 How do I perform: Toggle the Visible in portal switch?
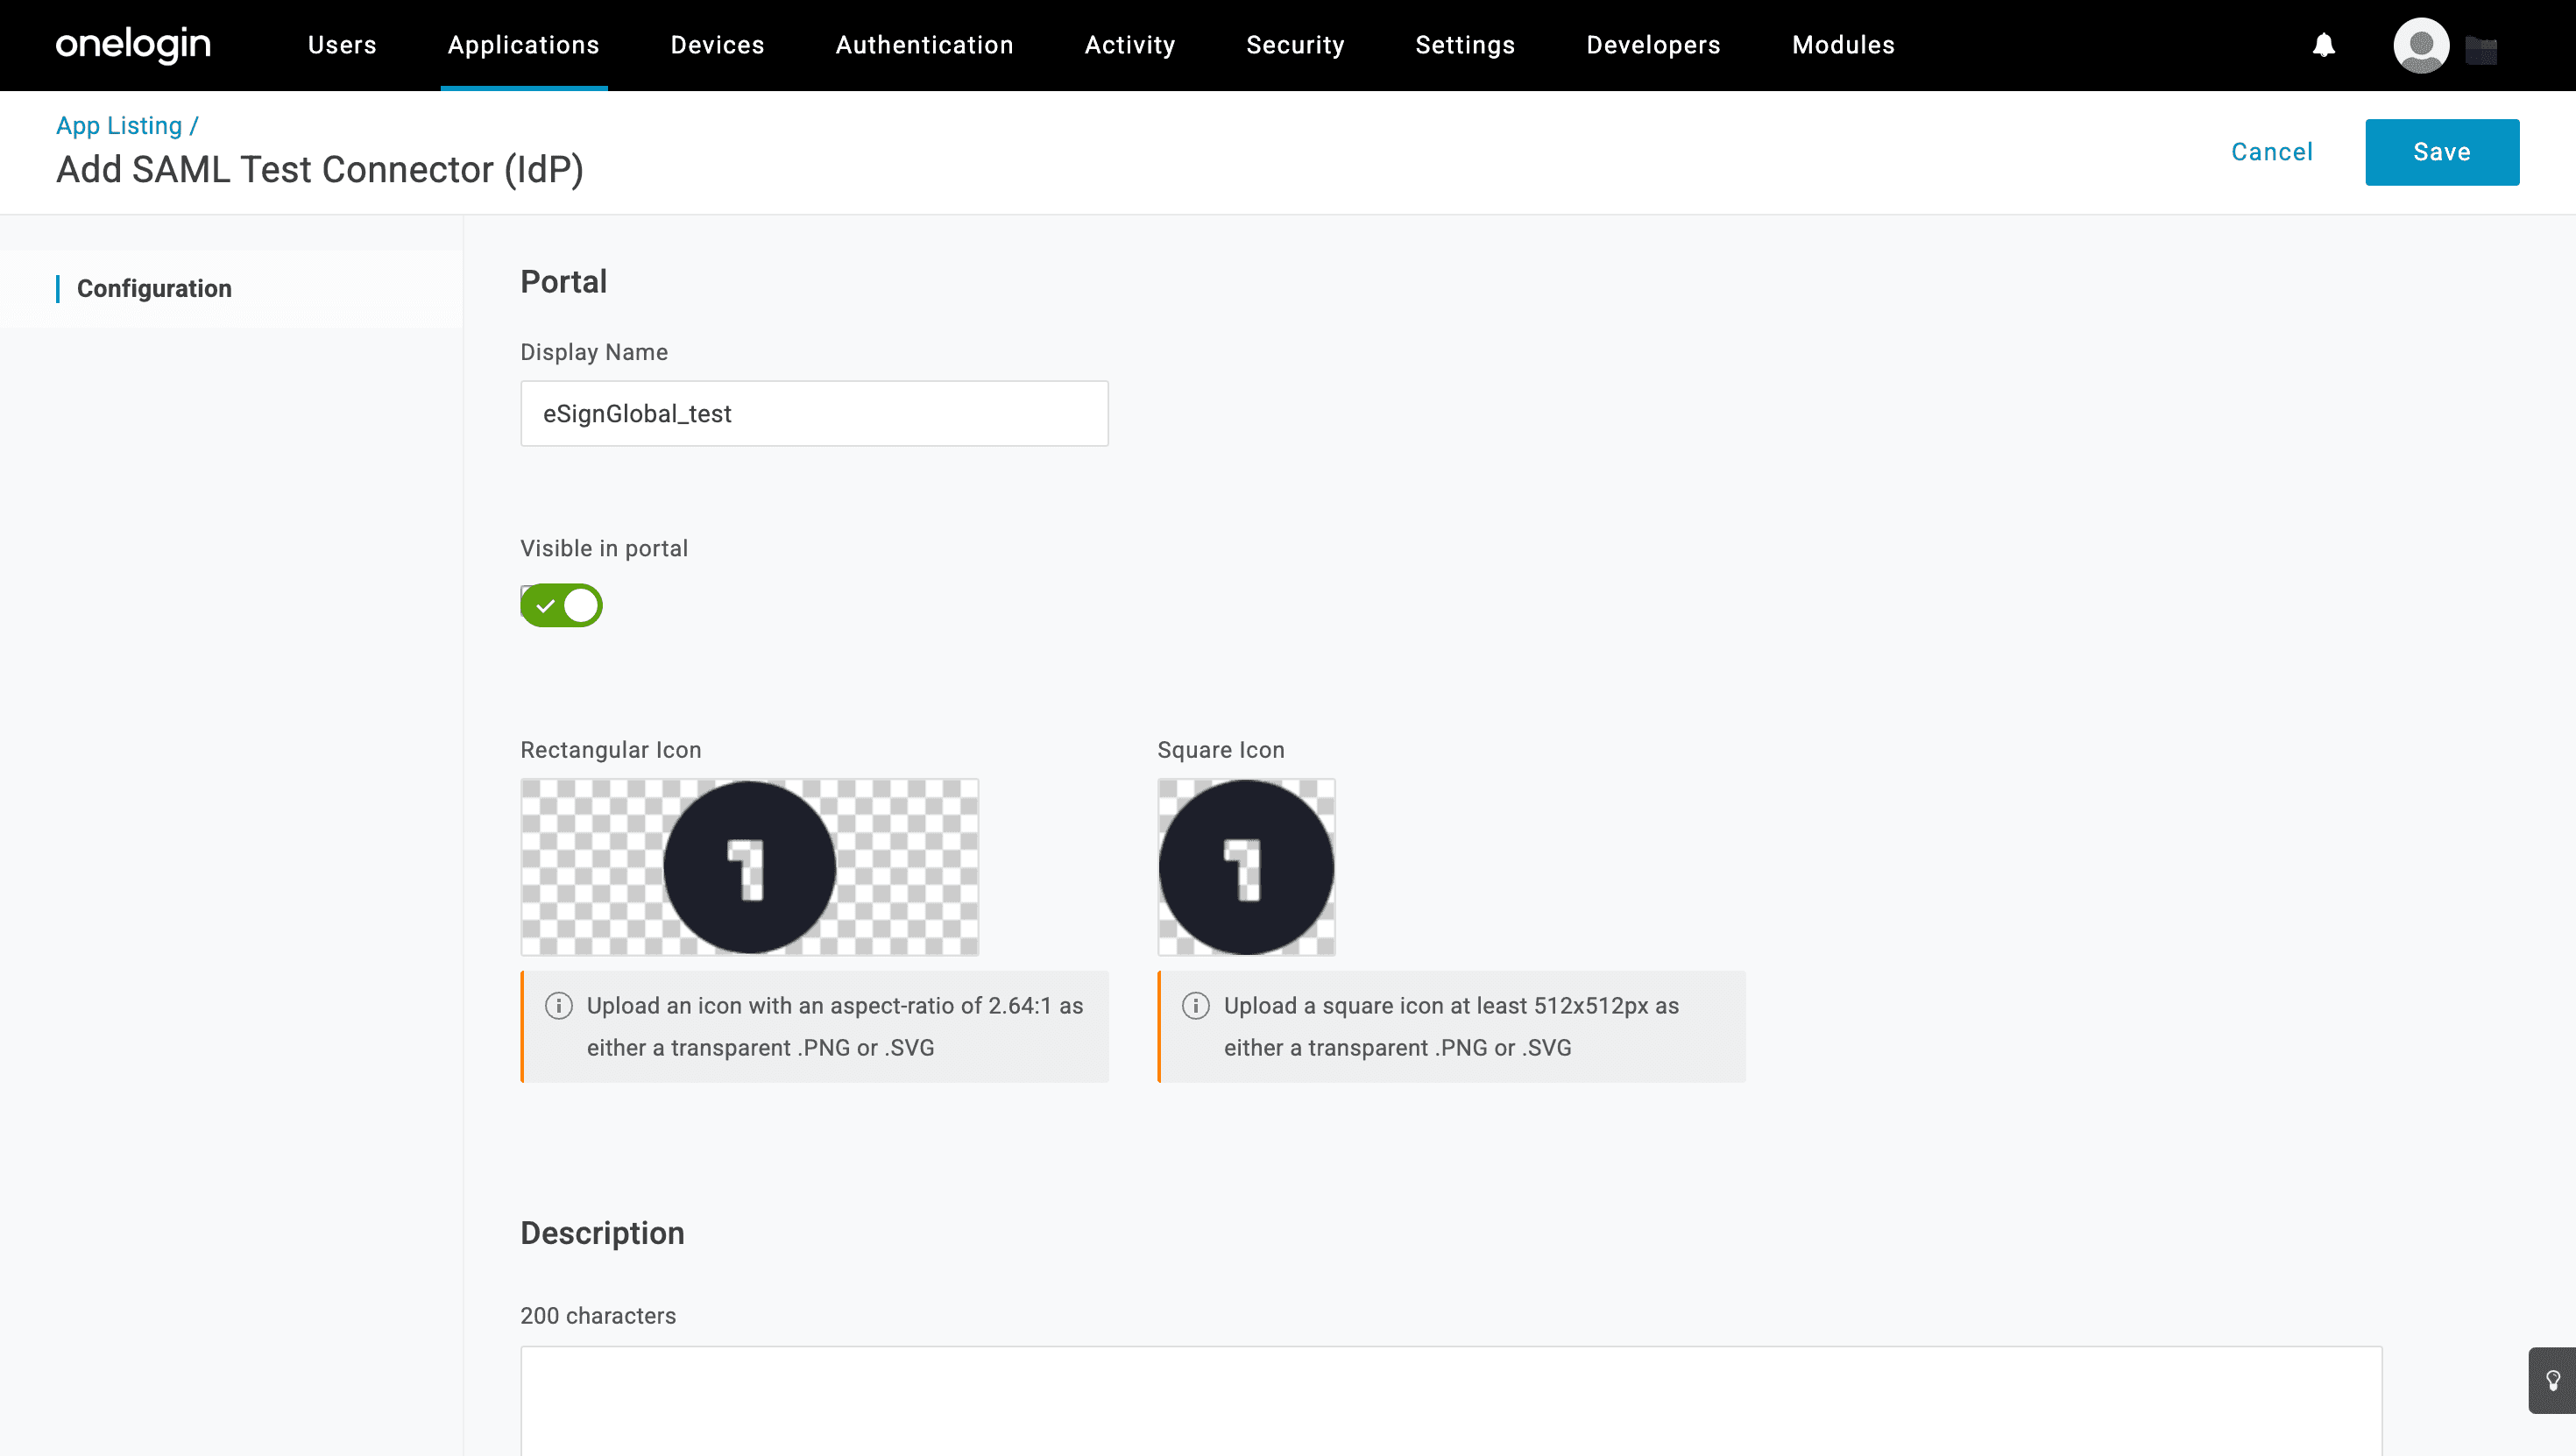(561, 606)
